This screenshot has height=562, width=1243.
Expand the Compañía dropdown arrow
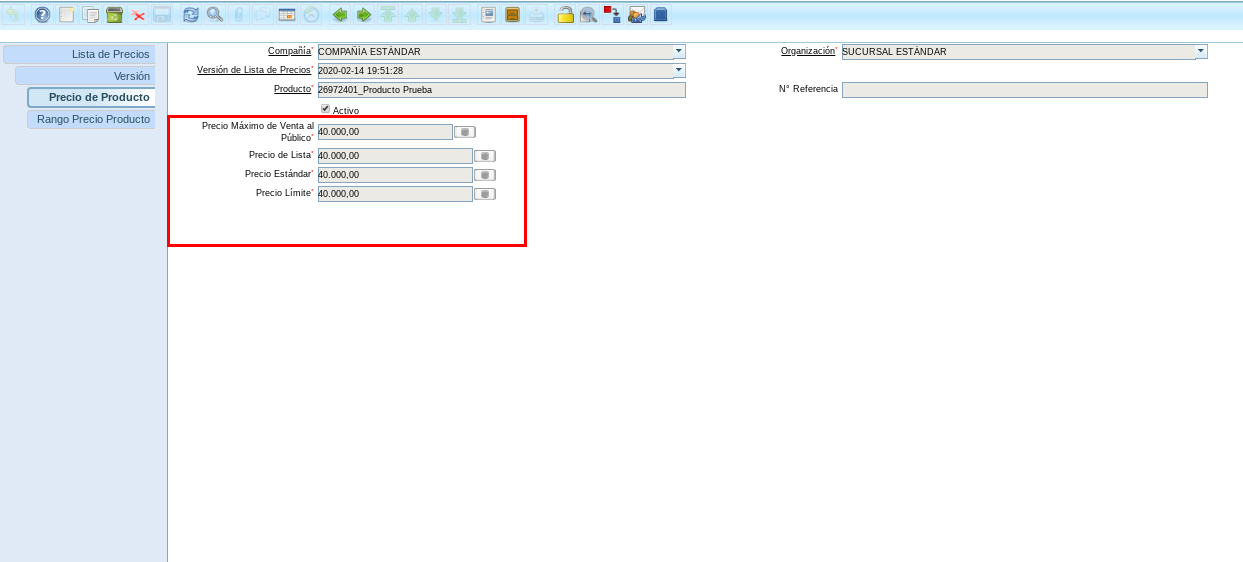(679, 50)
